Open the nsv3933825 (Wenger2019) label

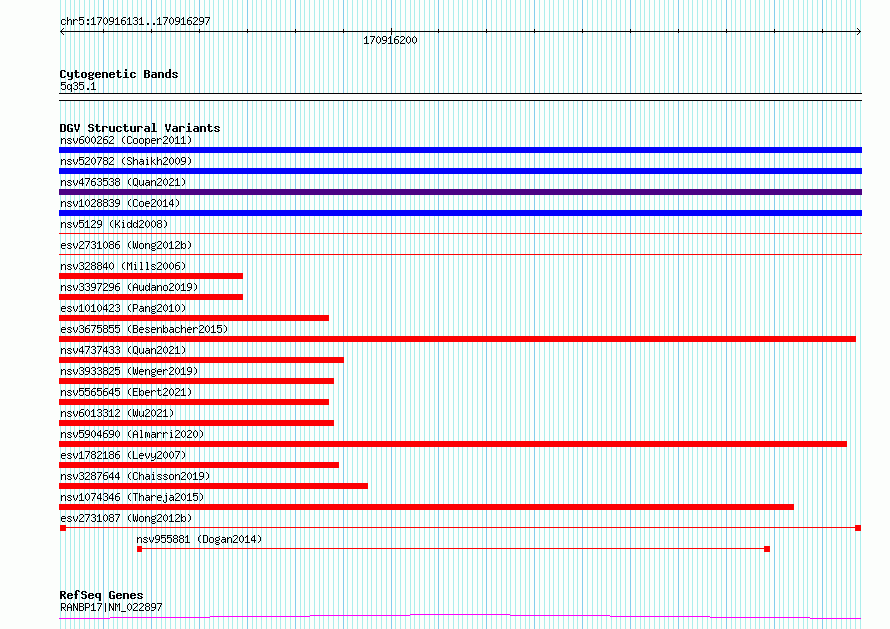[129, 371]
